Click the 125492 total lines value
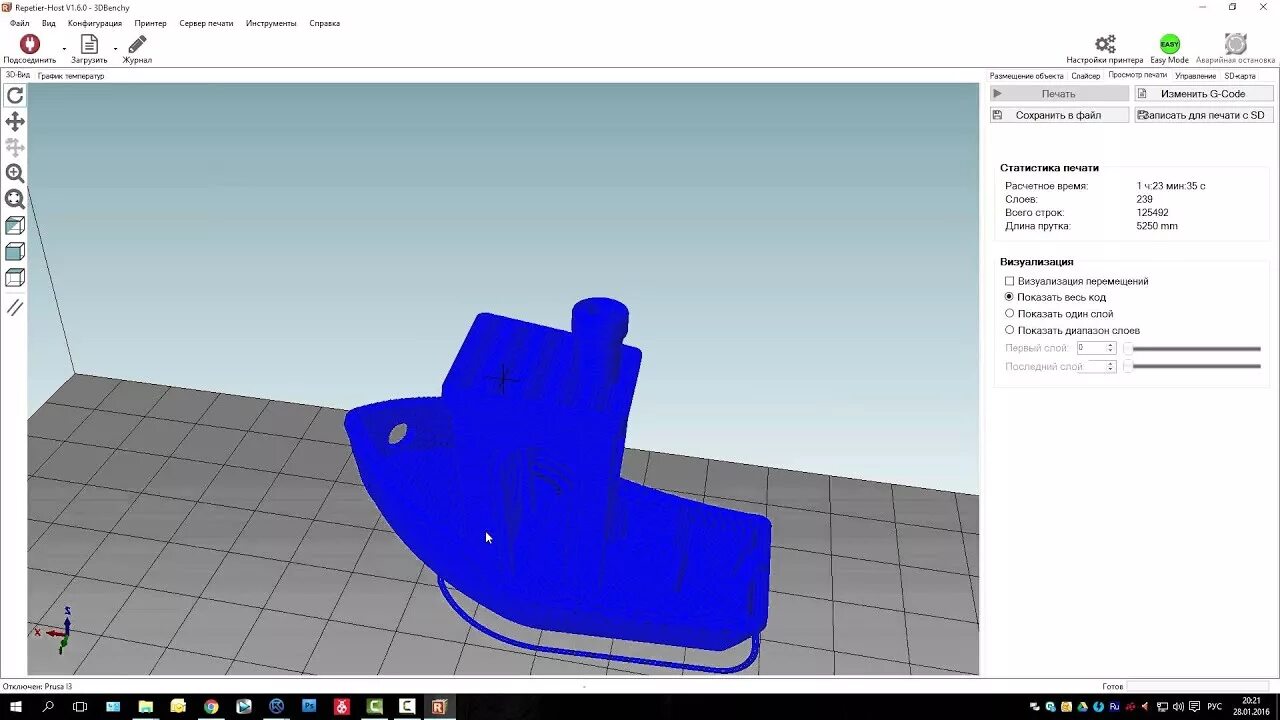Image resolution: width=1280 pixels, height=720 pixels. click(x=1152, y=213)
